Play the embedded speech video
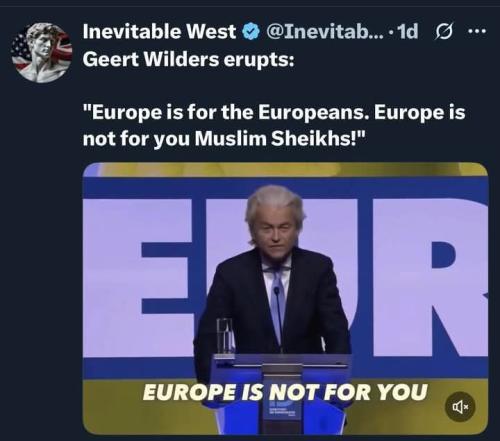The height and width of the screenshot is (441, 500). (285, 298)
